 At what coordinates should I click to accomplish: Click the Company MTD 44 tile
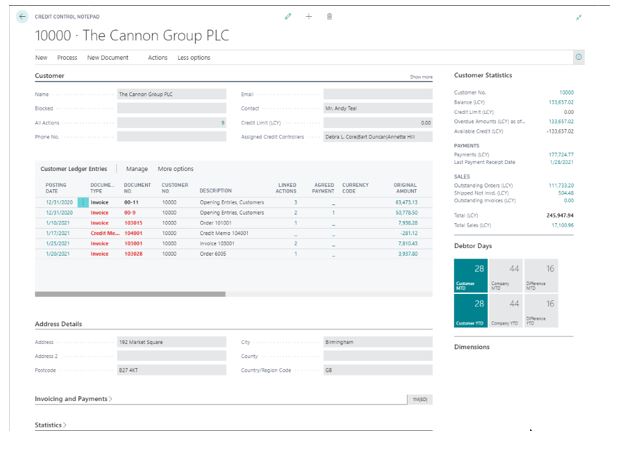pyautogui.click(x=506, y=276)
